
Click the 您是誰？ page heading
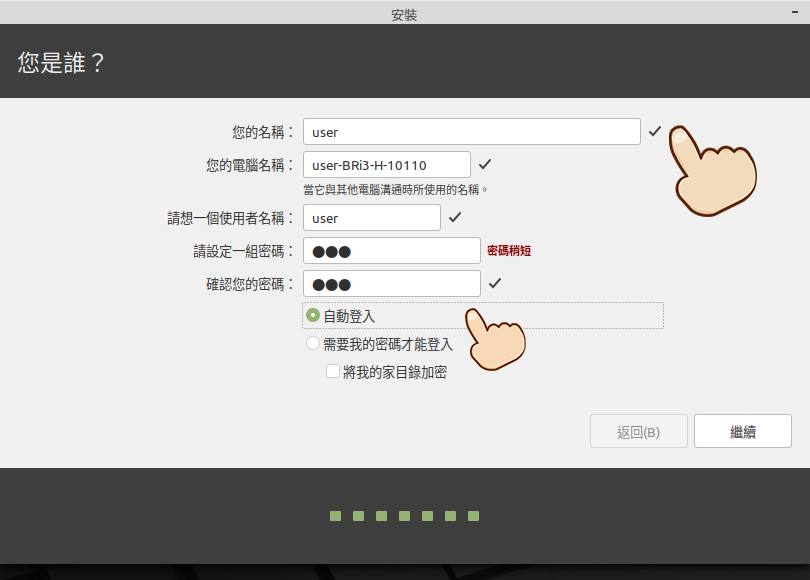tap(61, 62)
